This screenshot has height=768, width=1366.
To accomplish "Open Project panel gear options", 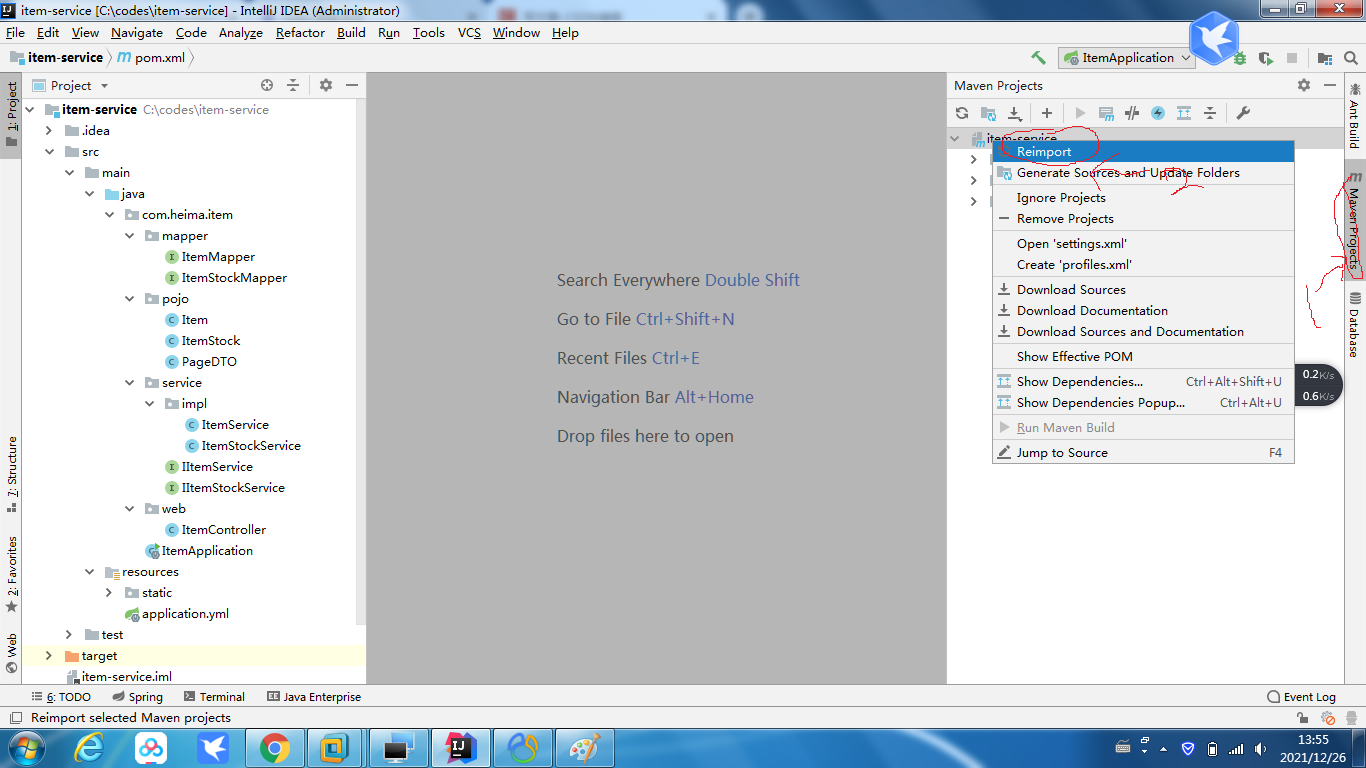I will pos(326,85).
